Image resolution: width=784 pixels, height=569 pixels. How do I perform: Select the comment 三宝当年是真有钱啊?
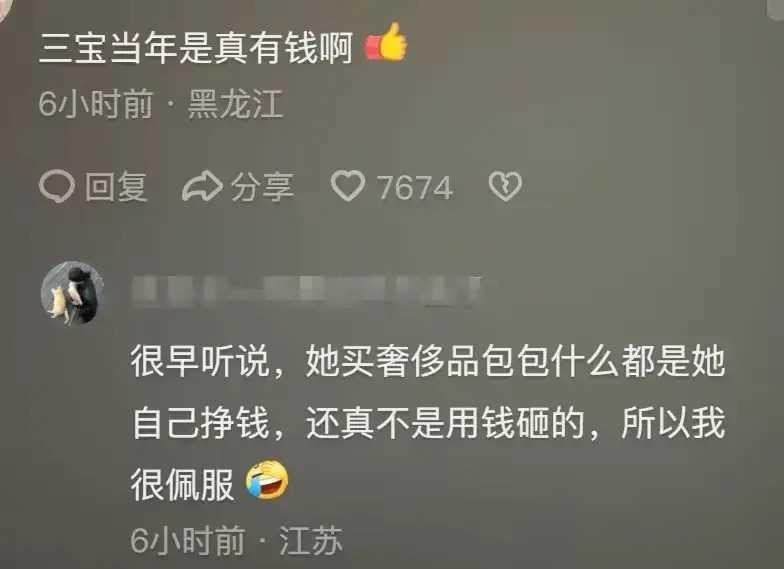click(196, 48)
